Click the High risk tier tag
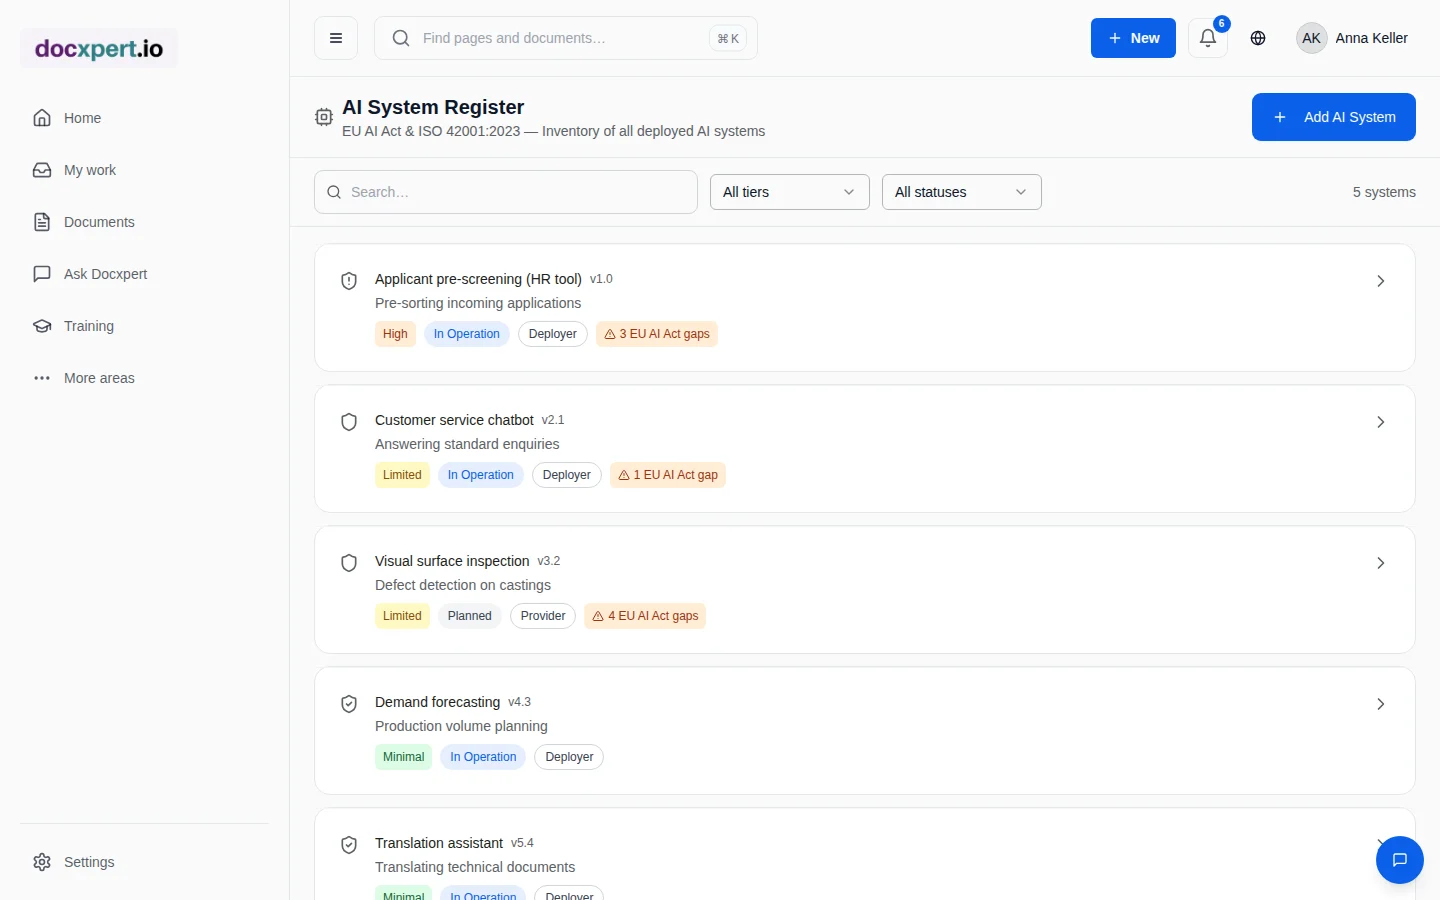The height and width of the screenshot is (900, 1440). (x=395, y=334)
